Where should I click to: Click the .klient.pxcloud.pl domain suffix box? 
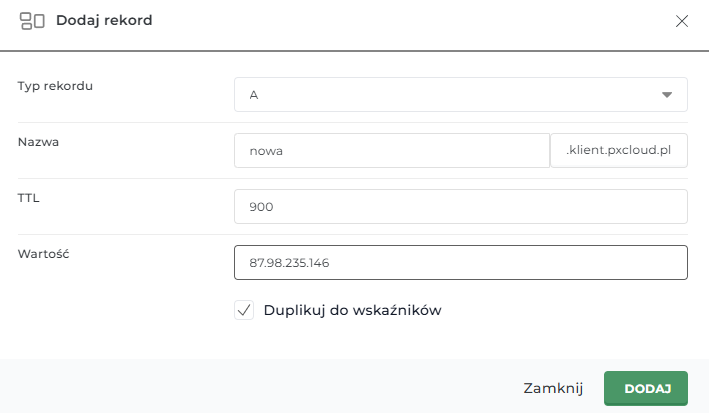click(619, 151)
